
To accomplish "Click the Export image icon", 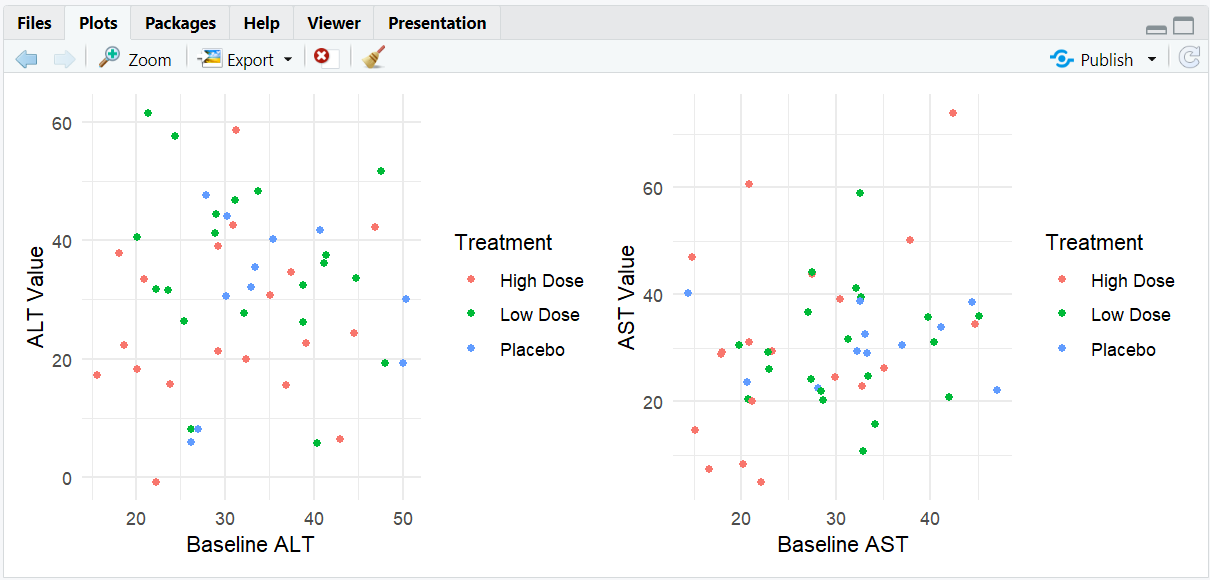I will [210, 59].
